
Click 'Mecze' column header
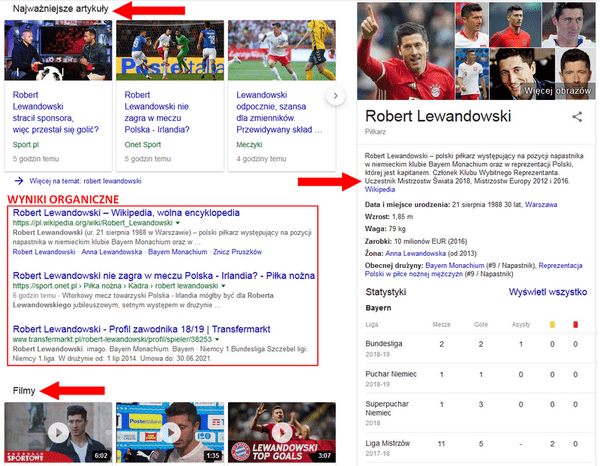(442, 324)
